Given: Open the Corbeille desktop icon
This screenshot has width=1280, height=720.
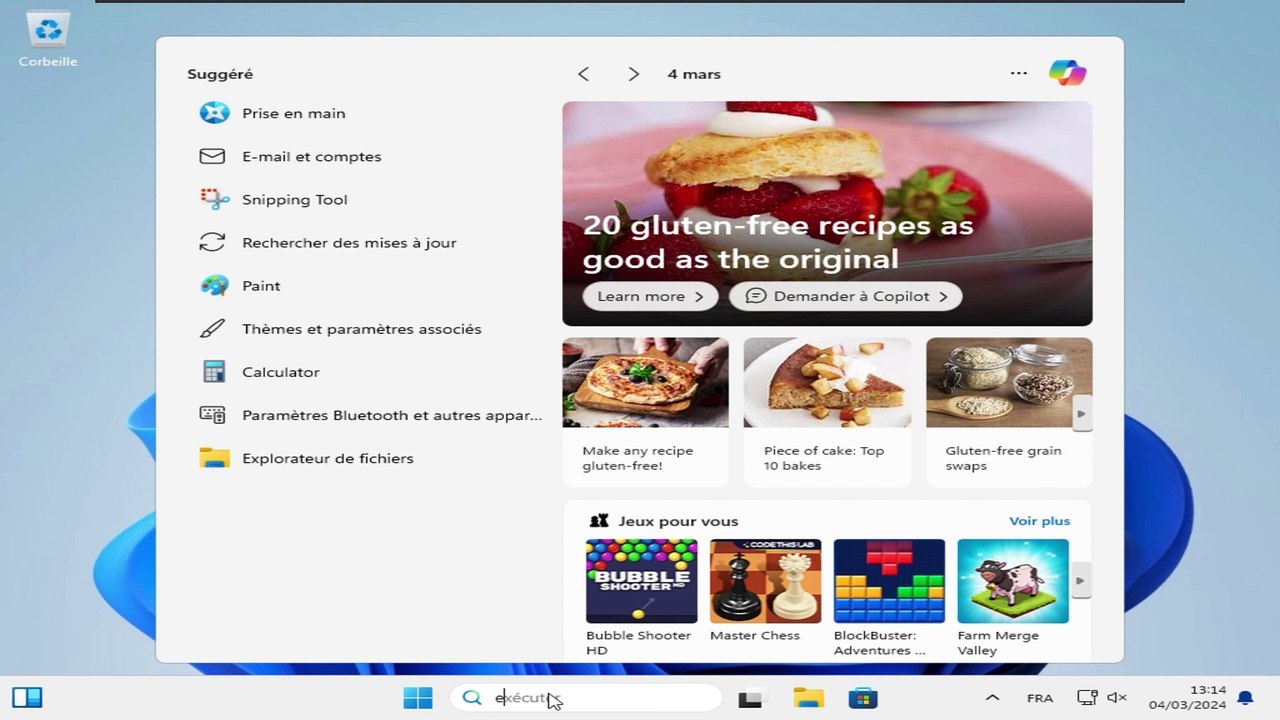Looking at the screenshot, I should 48,40.
